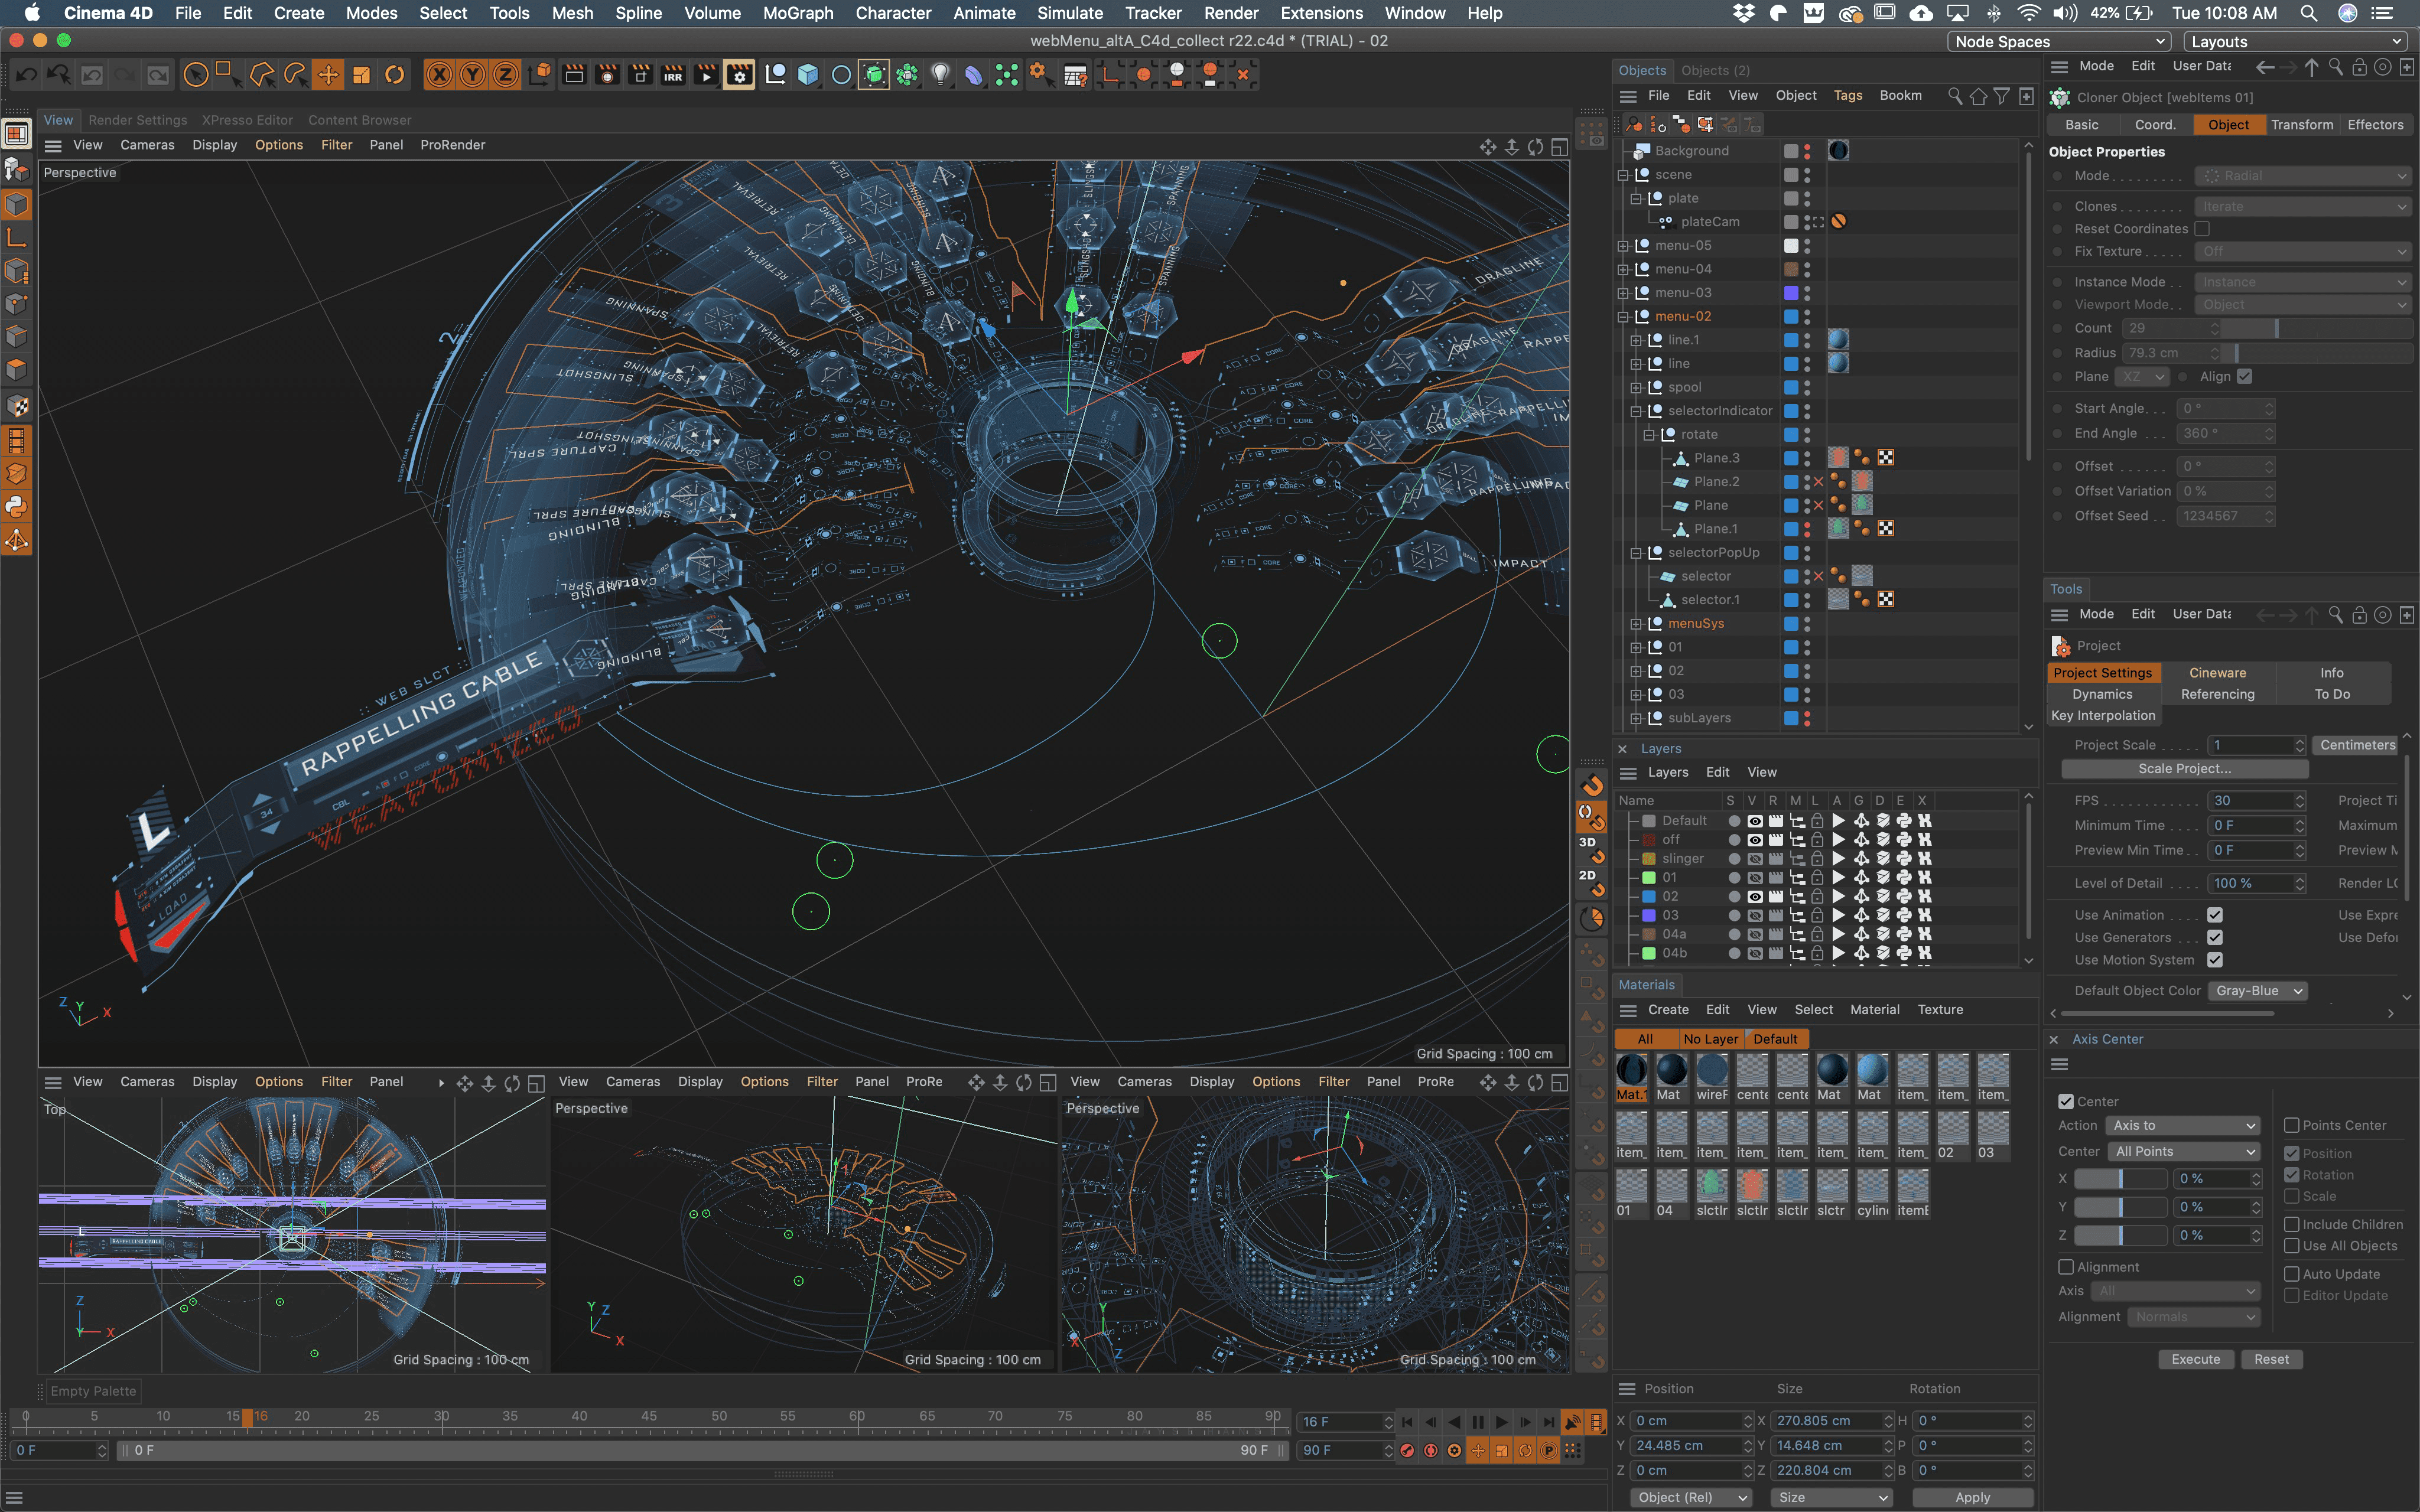Image resolution: width=2420 pixels, height=1512 pixels.
Task: Open the MoGraph menu
Action: click(x=797, y=13)
